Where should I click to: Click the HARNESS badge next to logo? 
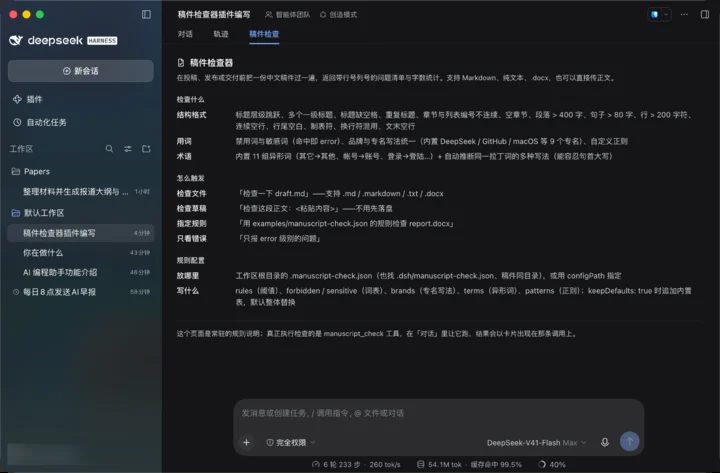click(x=102, y=41)
